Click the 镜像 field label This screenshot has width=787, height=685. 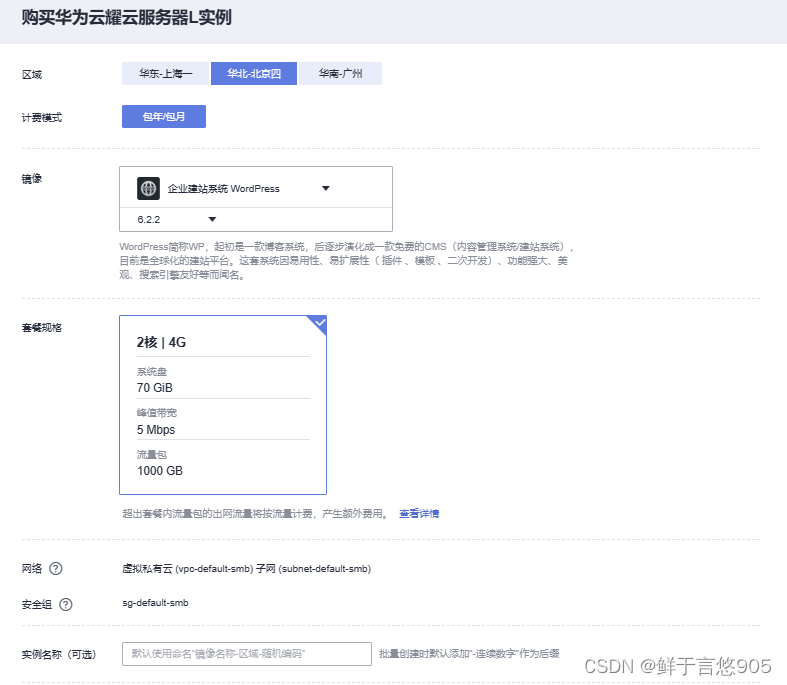click(32, 178)
